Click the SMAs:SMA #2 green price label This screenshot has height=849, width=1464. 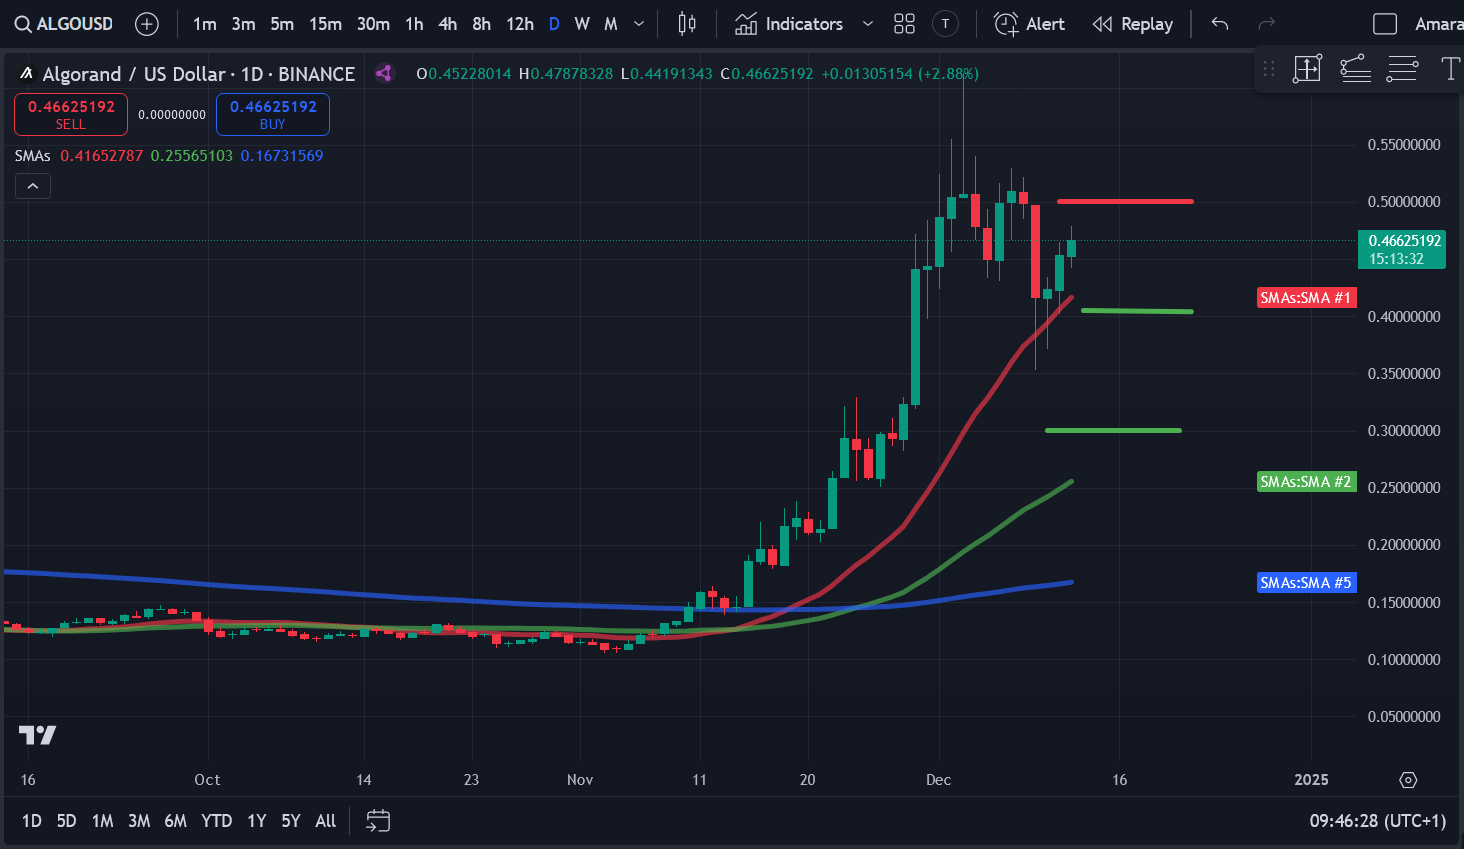click(1306, 482)
